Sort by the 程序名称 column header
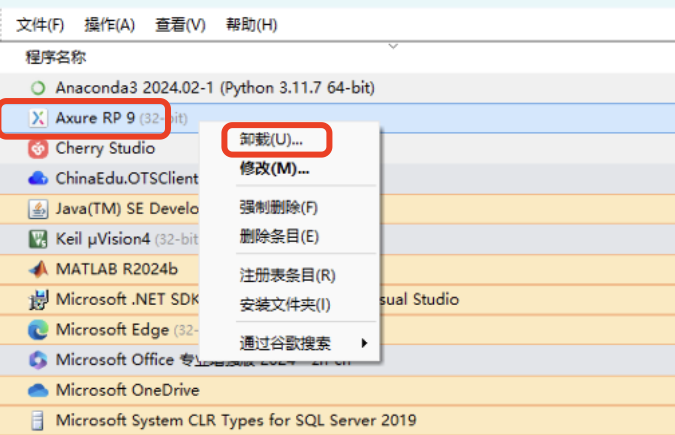This screenshot has width=675, height=435. coord(56,57)
